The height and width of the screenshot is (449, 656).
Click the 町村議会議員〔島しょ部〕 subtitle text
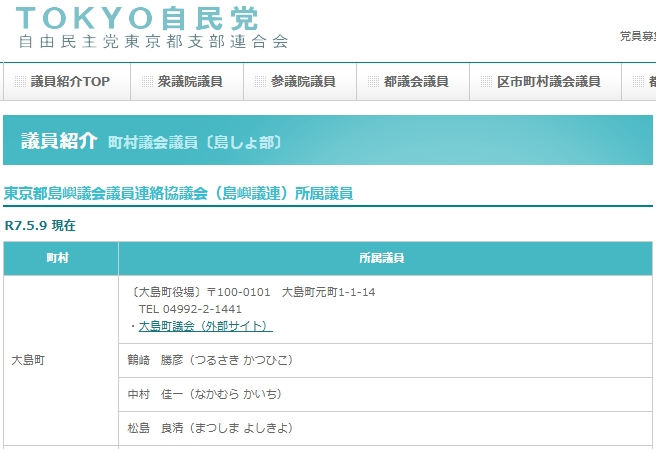(195, 142)
